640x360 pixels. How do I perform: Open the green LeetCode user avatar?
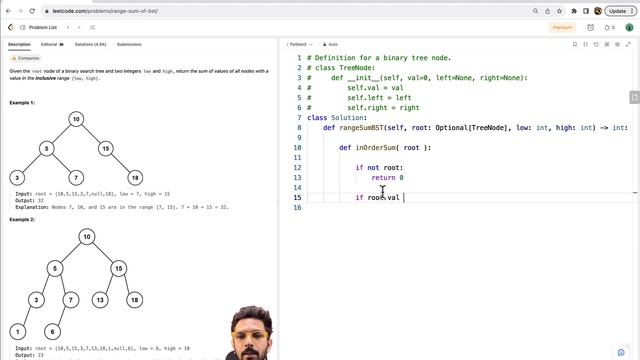[629, 27]
